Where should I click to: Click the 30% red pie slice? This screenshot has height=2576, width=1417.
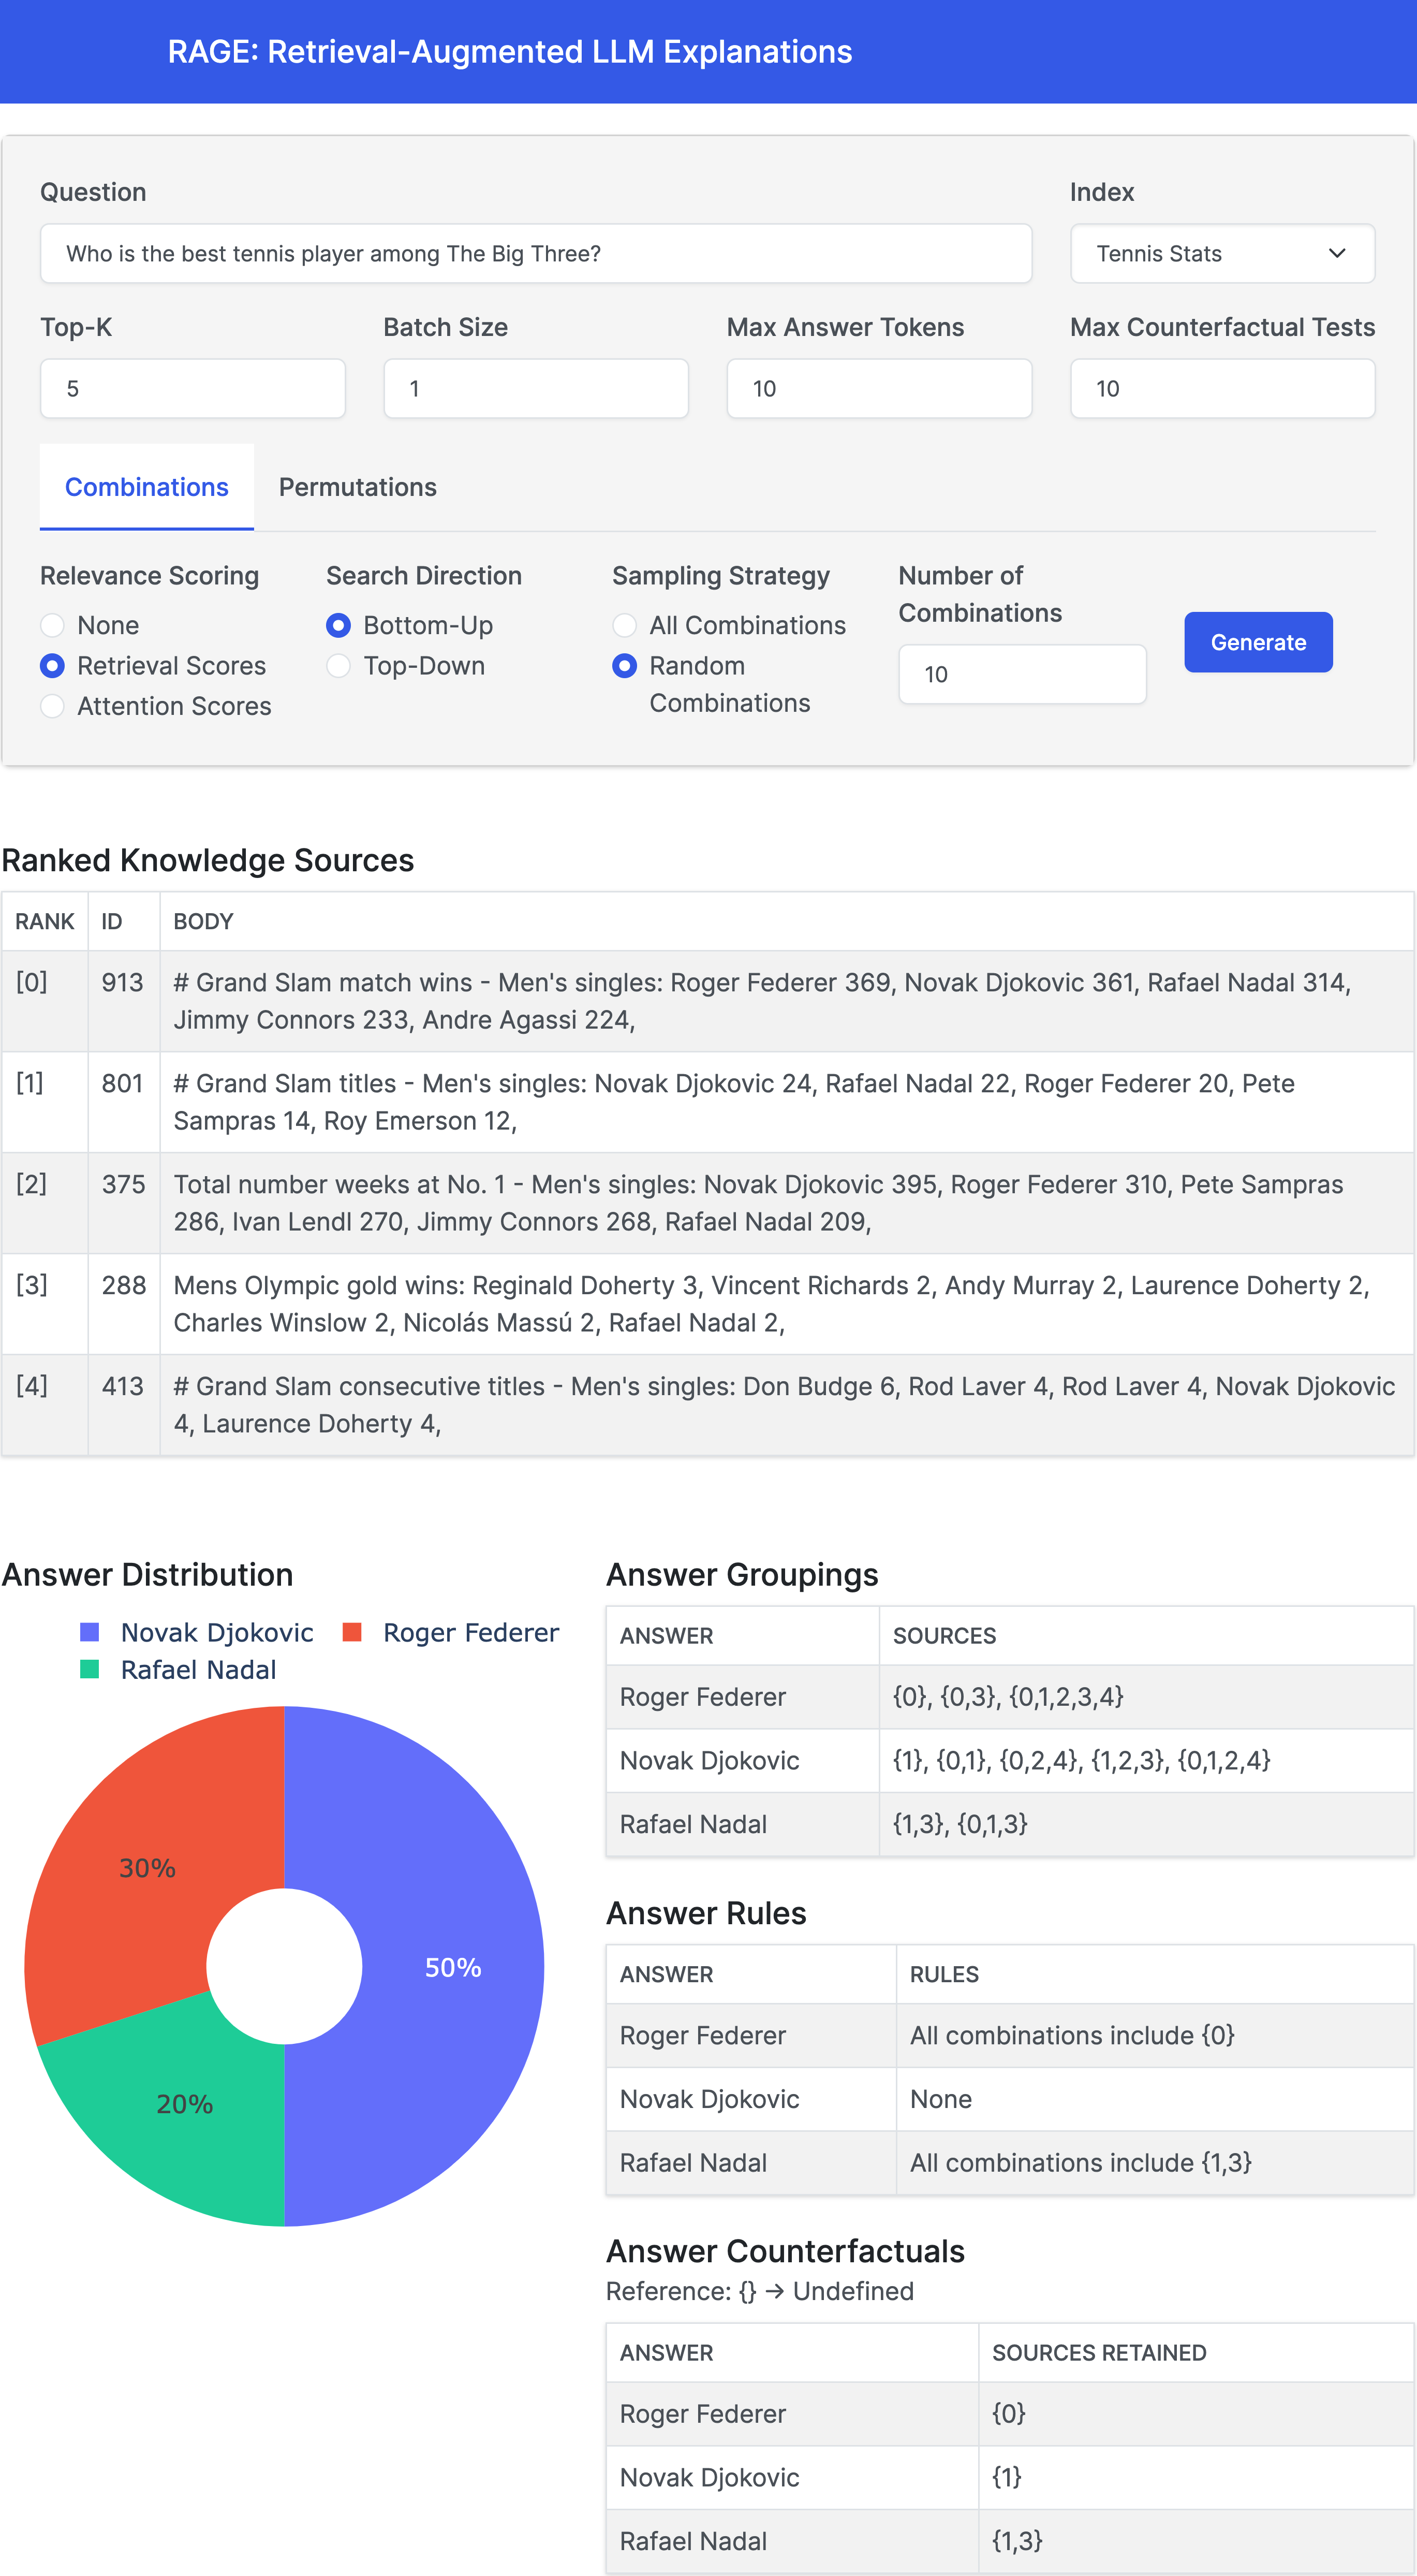[147, 1868]
